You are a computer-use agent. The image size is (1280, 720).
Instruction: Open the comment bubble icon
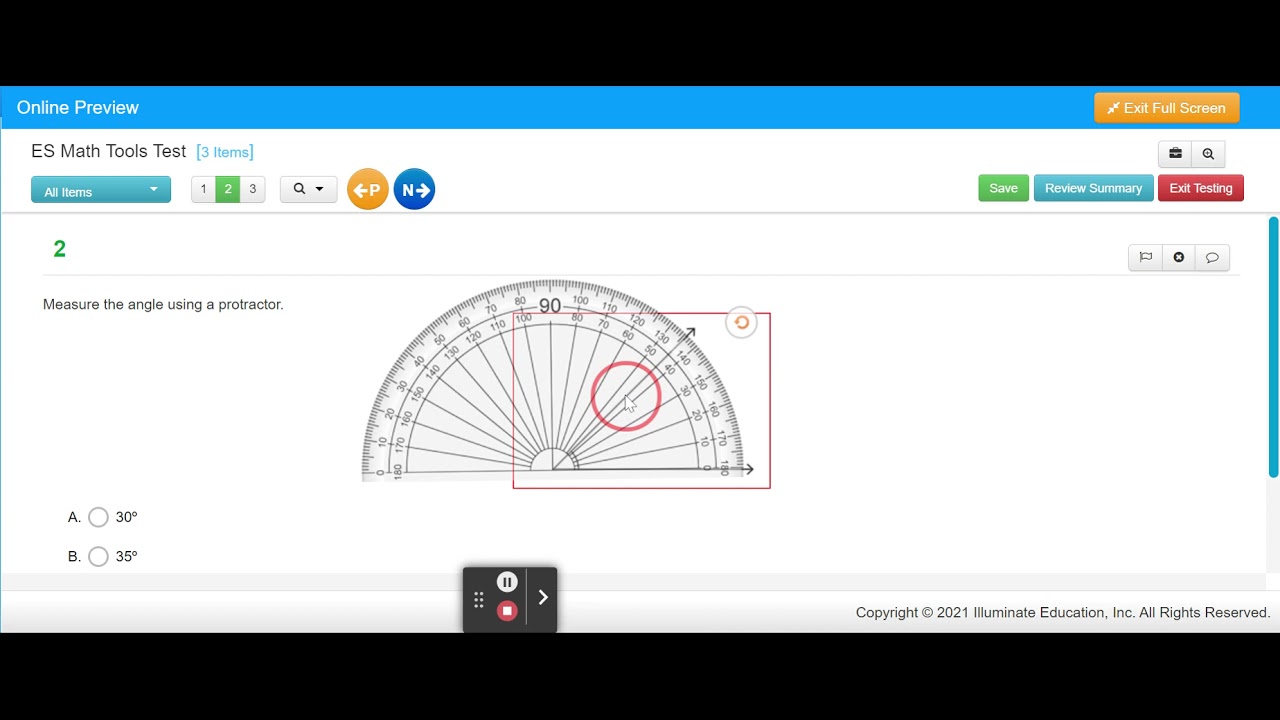coord(1212,257)
